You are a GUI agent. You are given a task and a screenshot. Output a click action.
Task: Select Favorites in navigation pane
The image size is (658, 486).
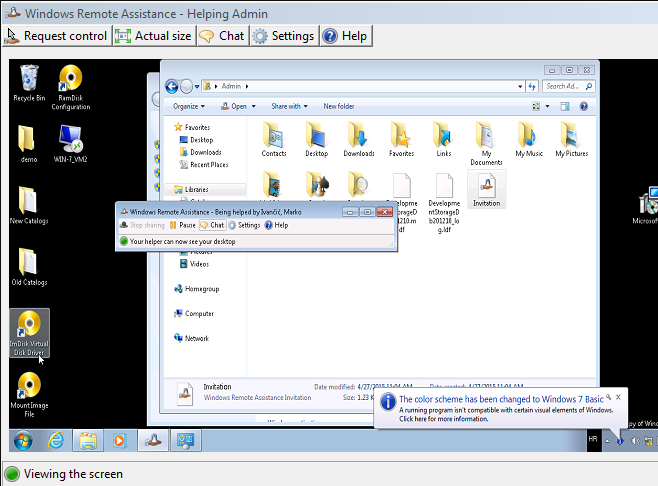pos(193,127)
